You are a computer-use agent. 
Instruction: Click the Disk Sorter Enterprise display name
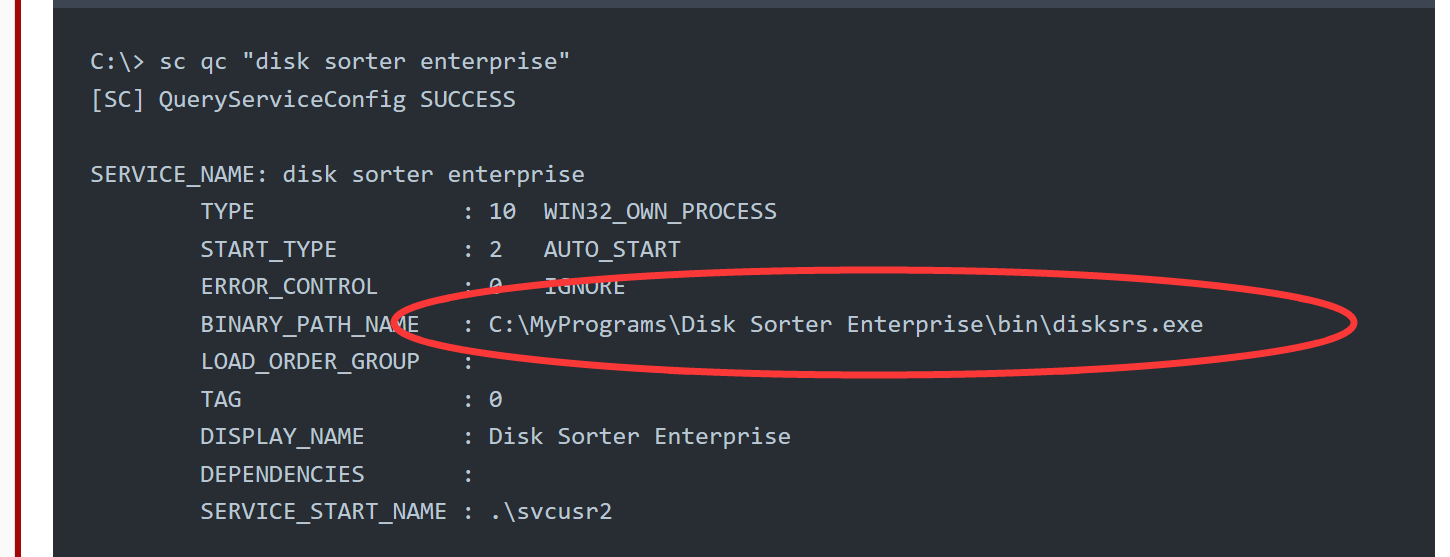coord(640,437)
